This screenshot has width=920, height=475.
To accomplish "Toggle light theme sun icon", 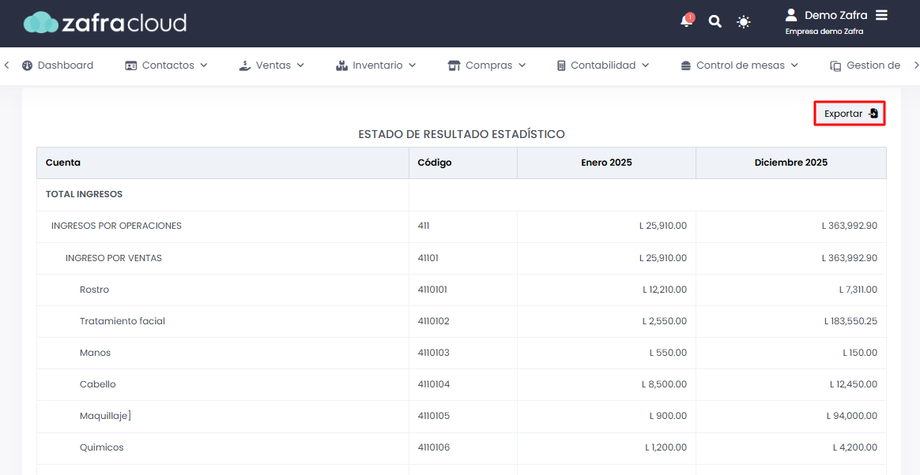I will [743, 22].
